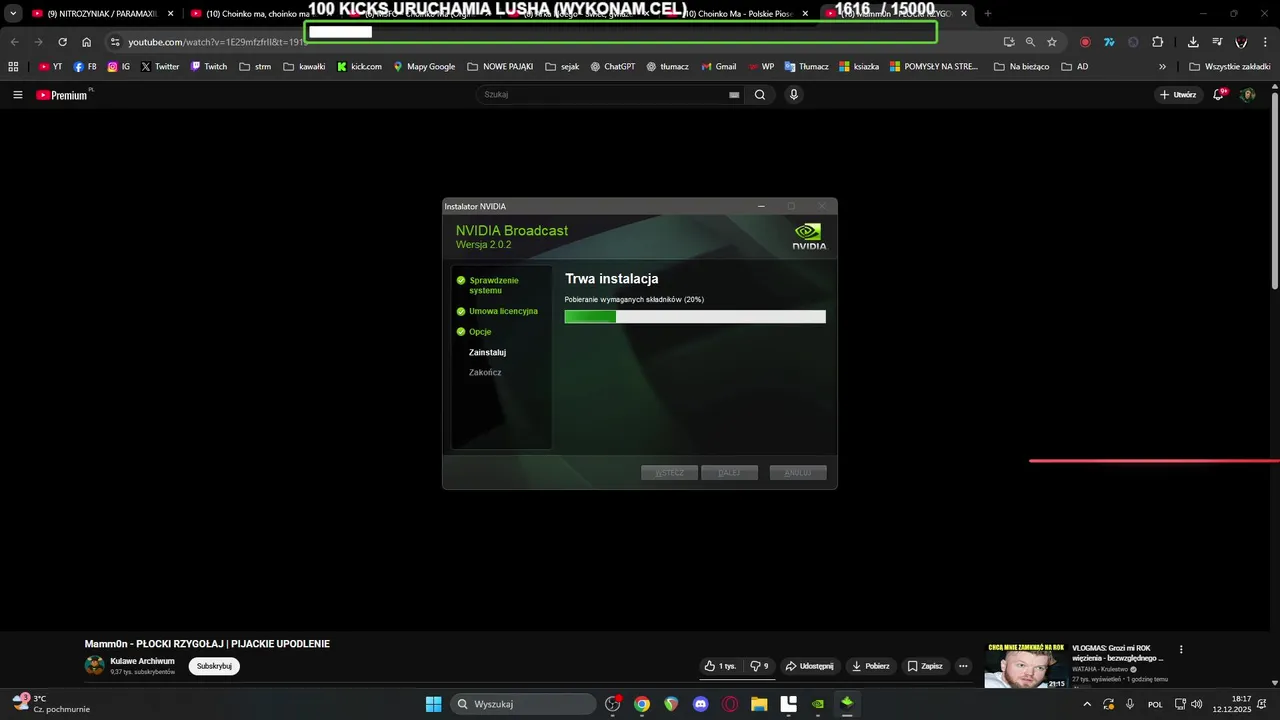Open the weather widget on taskbar

(x=50, y=704)
